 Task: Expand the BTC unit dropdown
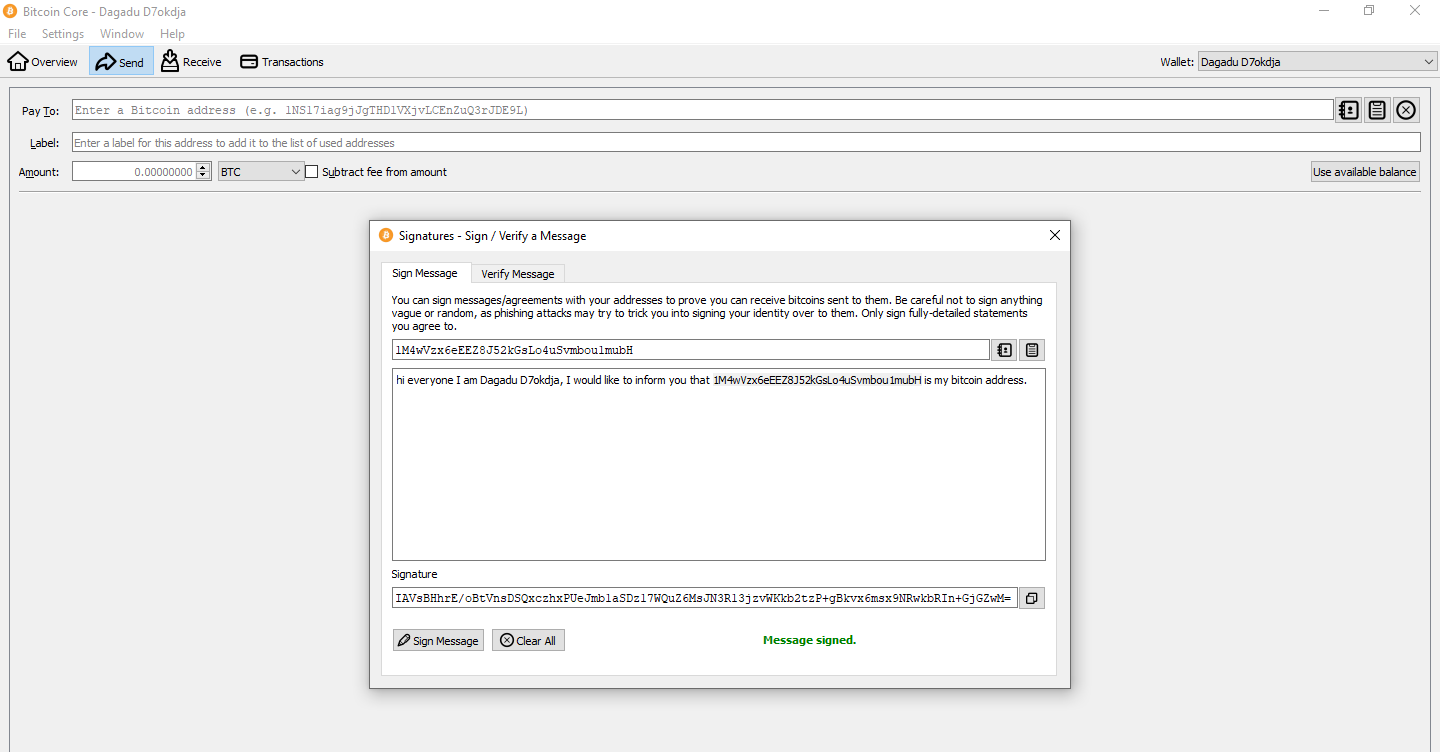(261, 172)
